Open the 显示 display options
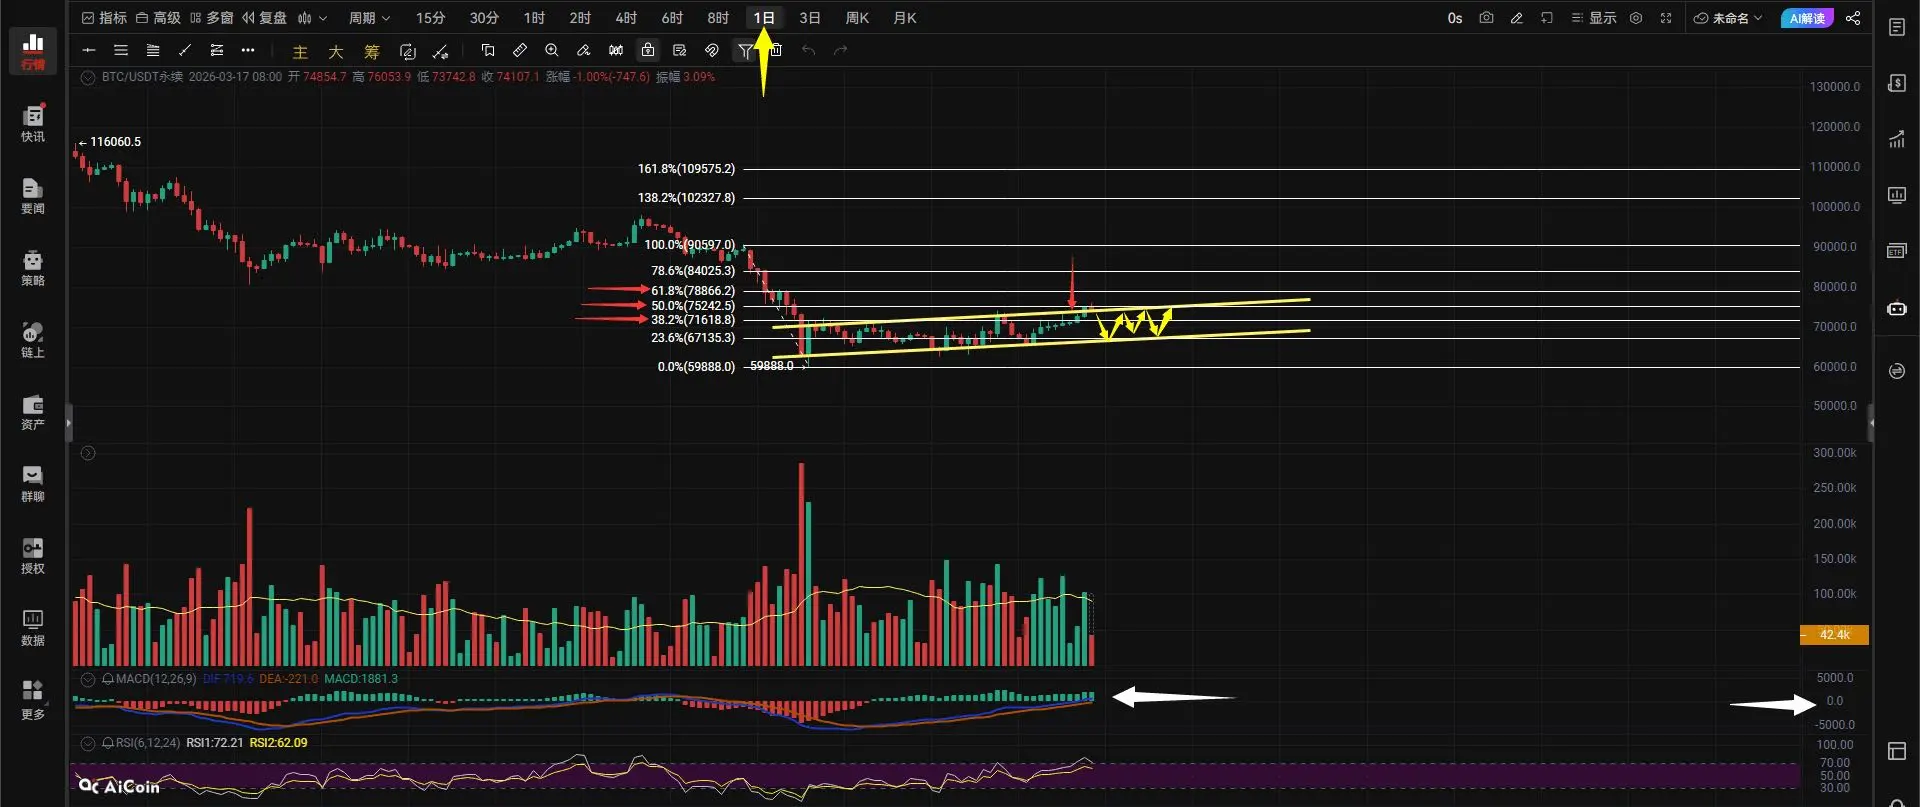This screenshot has width=1920, height=807. [x=1593, y=18]
